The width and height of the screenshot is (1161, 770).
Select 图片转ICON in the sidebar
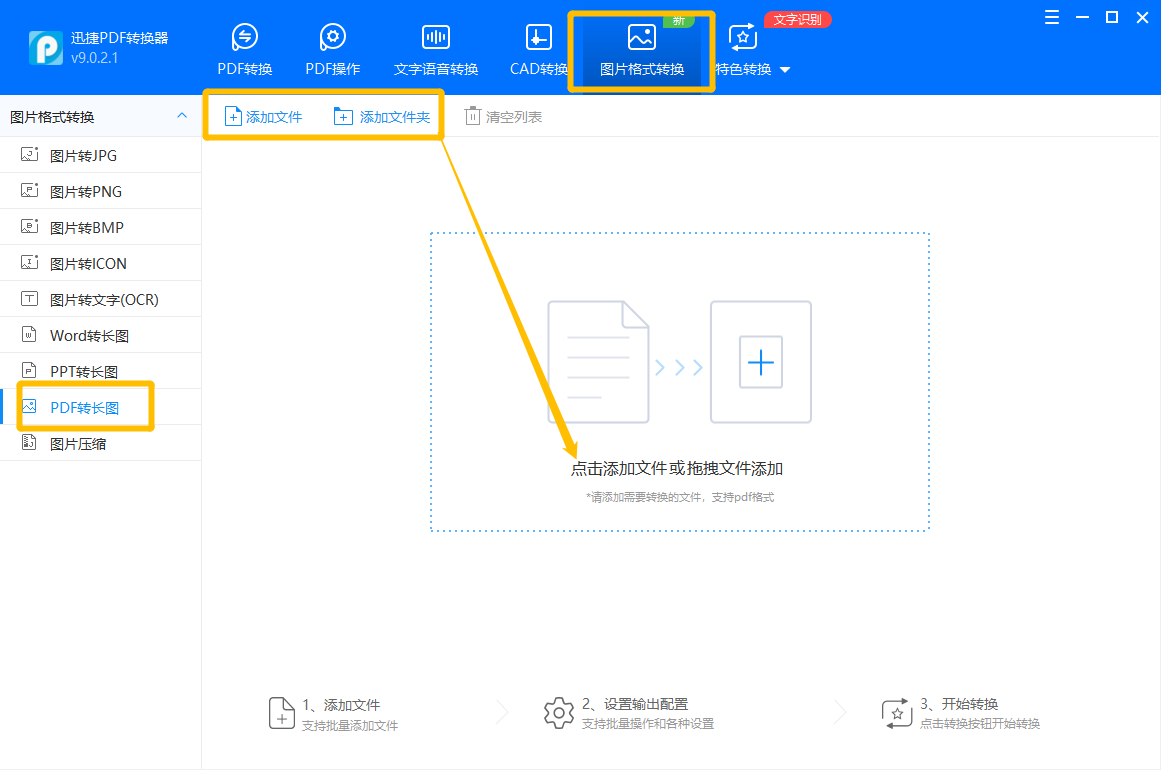101,263
